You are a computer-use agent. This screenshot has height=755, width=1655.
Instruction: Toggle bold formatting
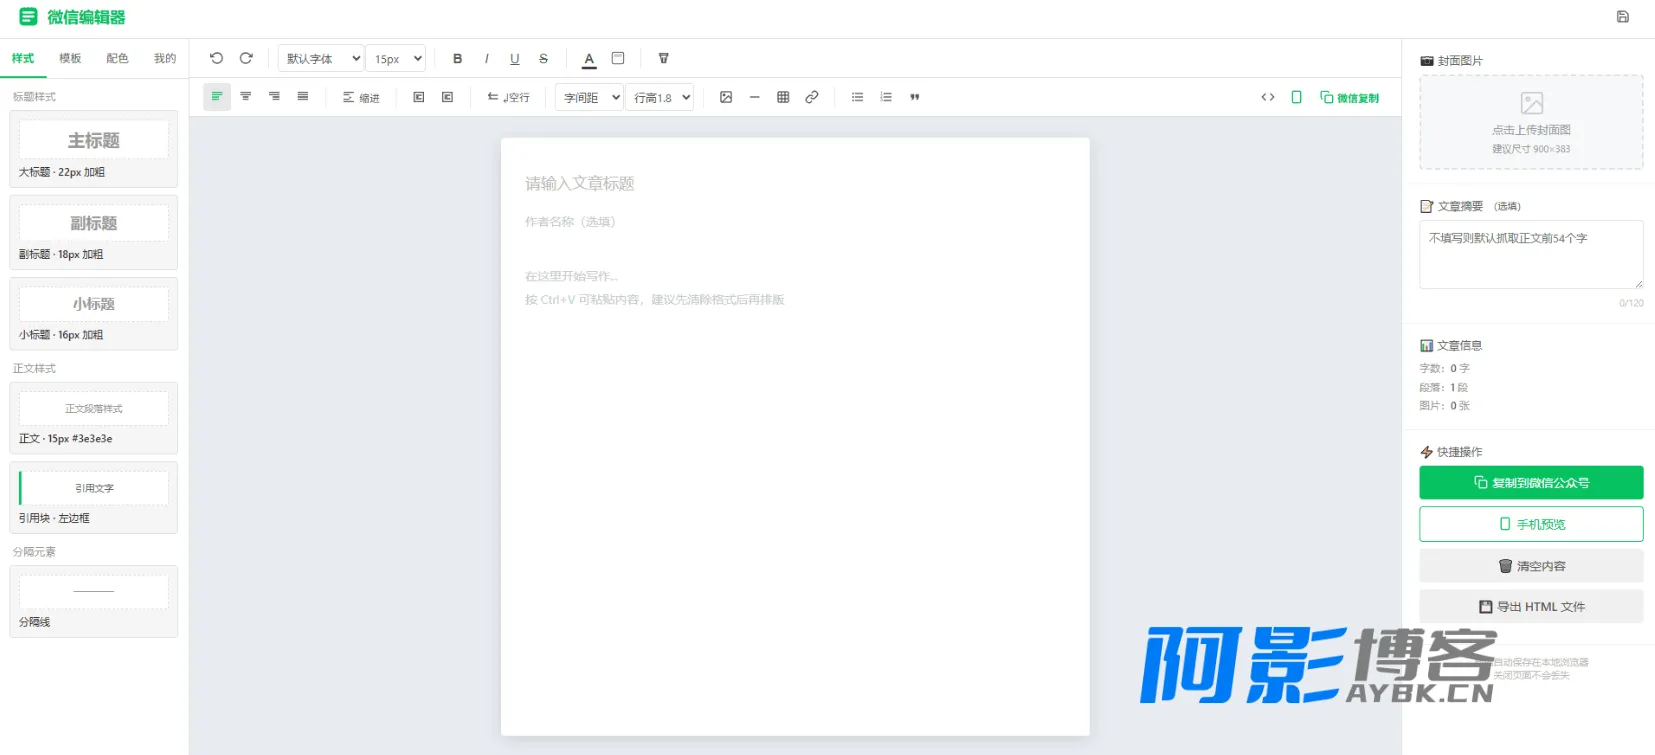(458, 59)
